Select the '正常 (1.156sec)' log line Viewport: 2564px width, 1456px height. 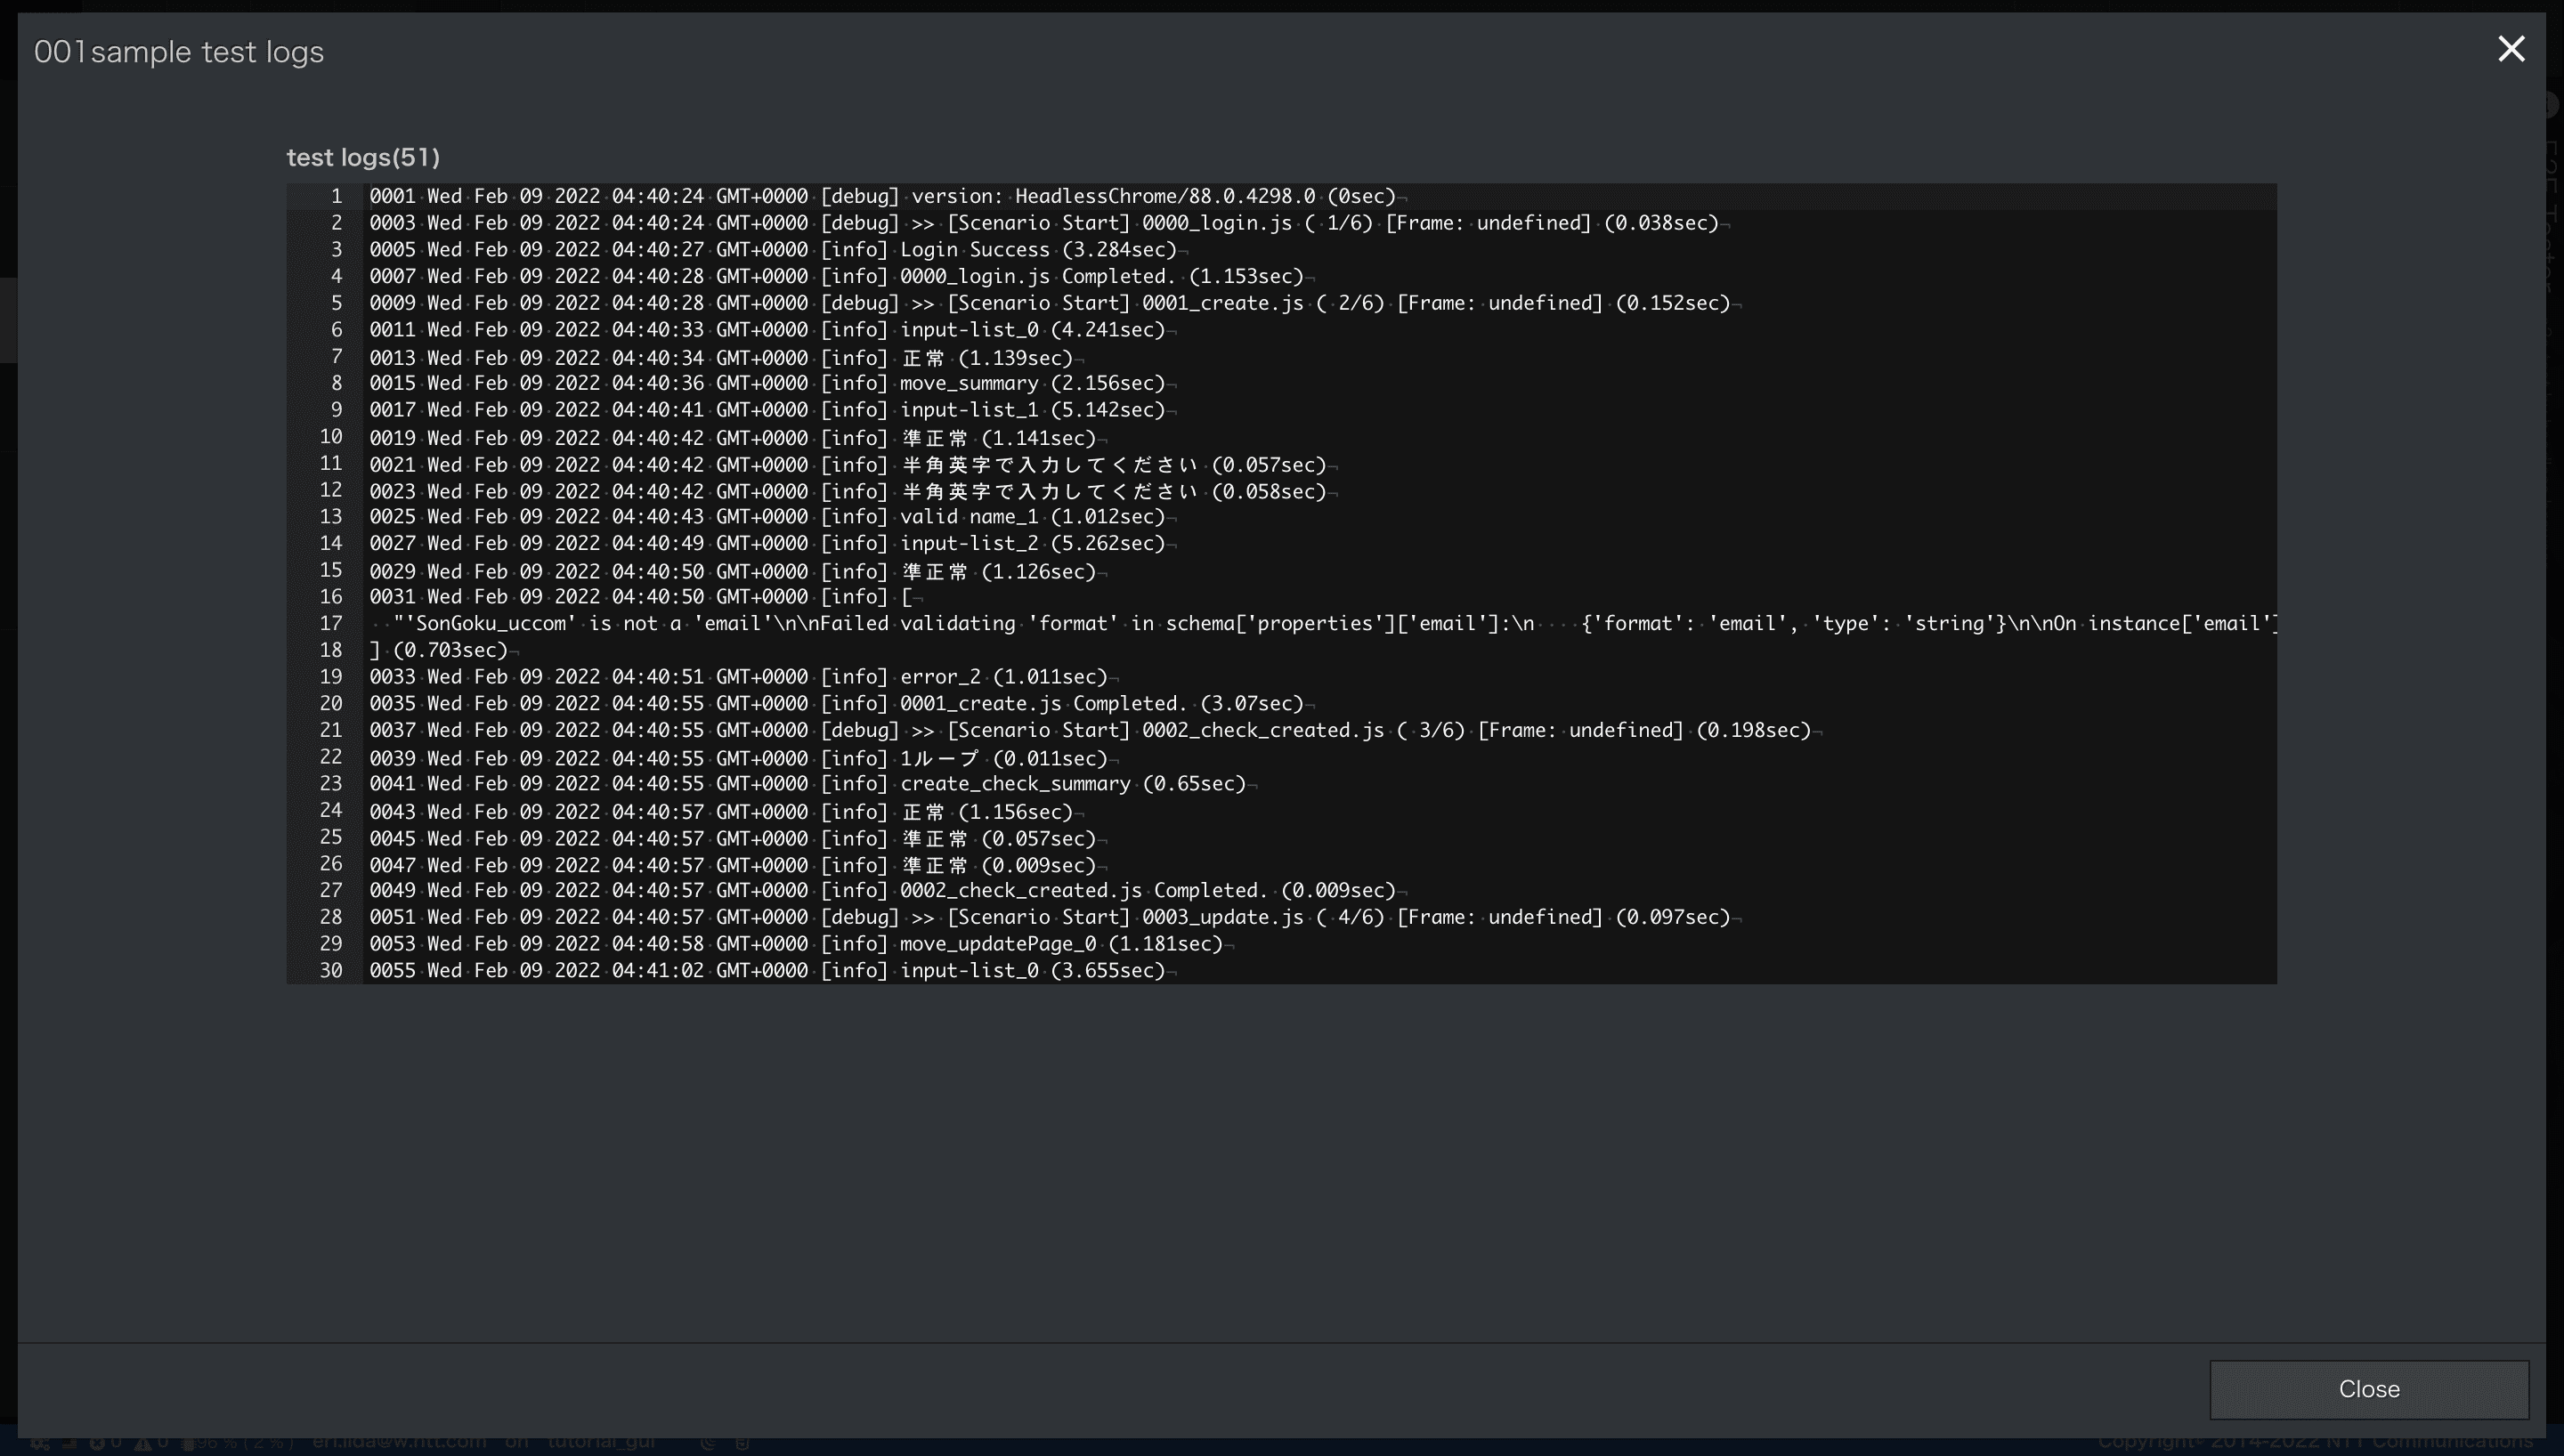click(x=727, y=811)
